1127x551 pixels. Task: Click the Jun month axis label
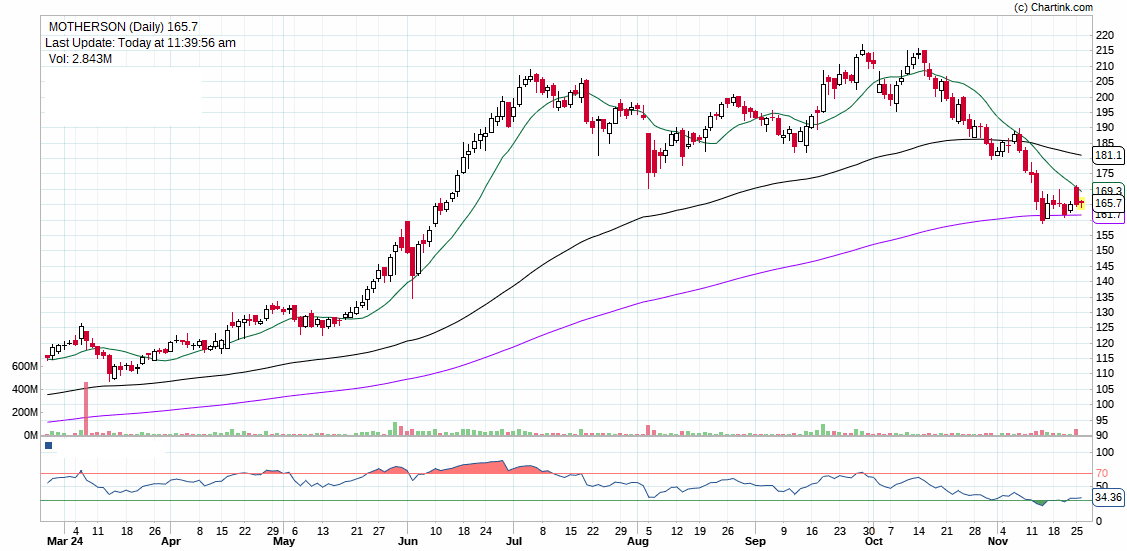point(408,542)
